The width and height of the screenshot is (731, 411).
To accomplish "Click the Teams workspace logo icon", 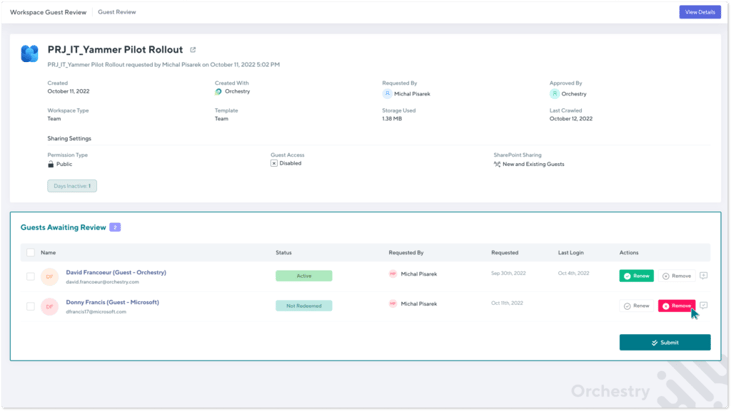I will [x=29, y=53].
